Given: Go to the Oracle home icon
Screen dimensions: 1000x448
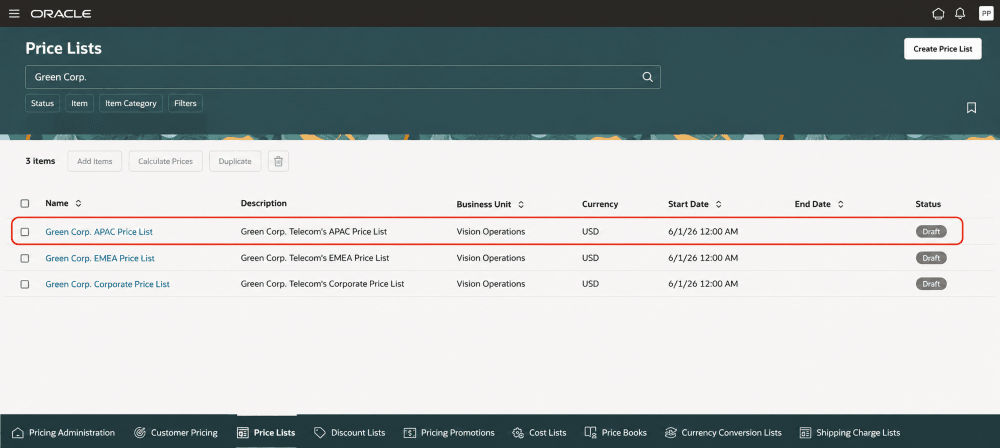Looking at the screenshot, I should 938,13.
